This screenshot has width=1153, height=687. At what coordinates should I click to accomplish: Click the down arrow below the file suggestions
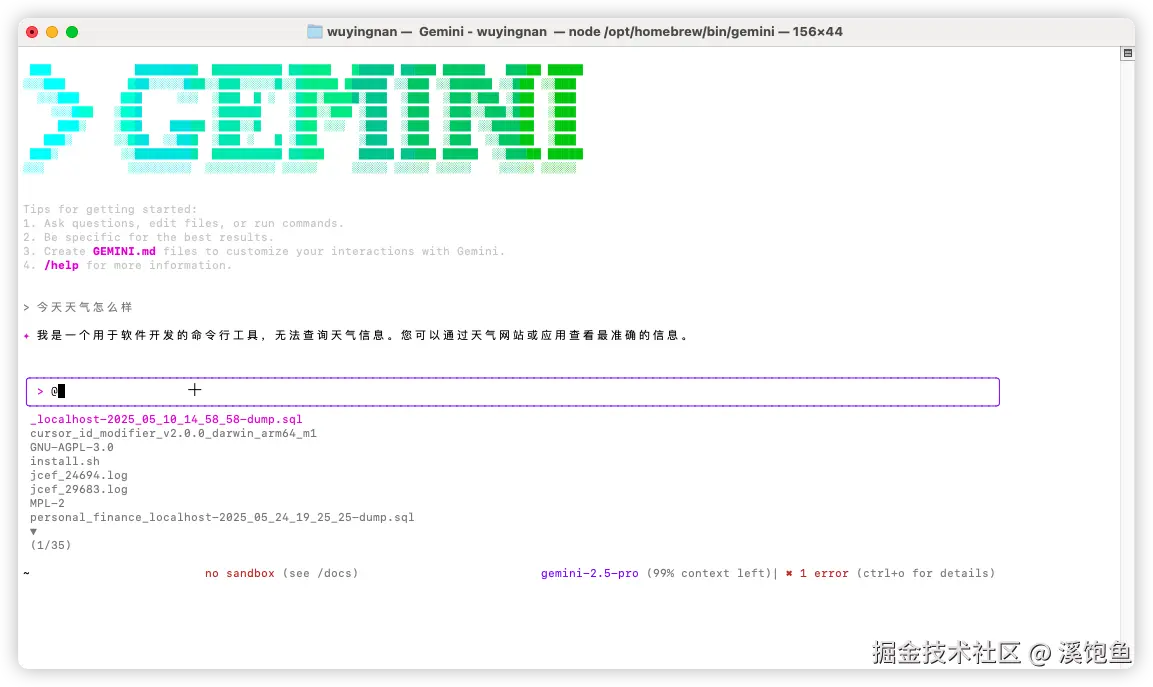coord(33,531)
